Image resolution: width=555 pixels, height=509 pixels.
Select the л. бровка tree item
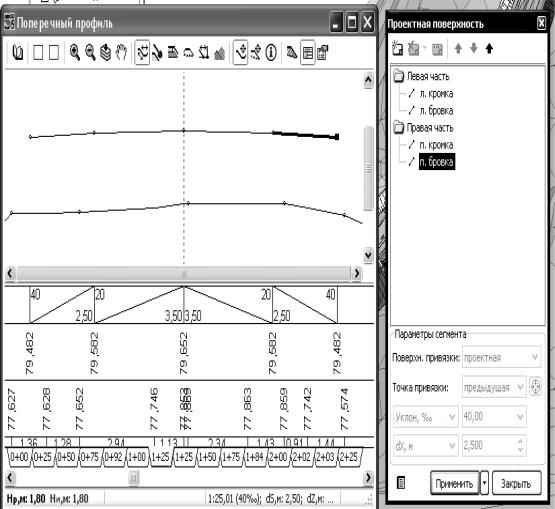436,110
